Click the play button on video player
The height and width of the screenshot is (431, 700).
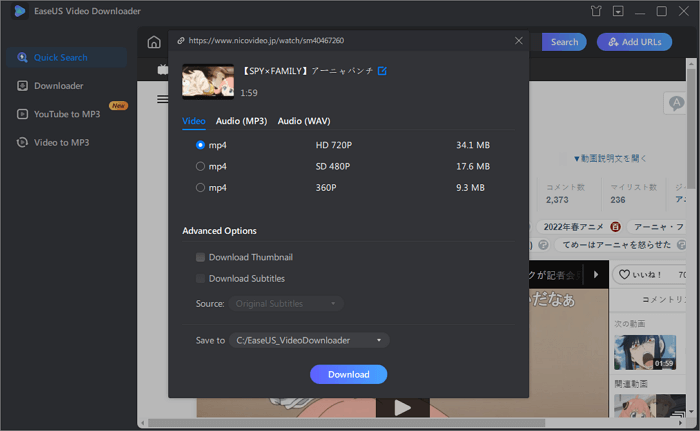click(x=403, y=407)
